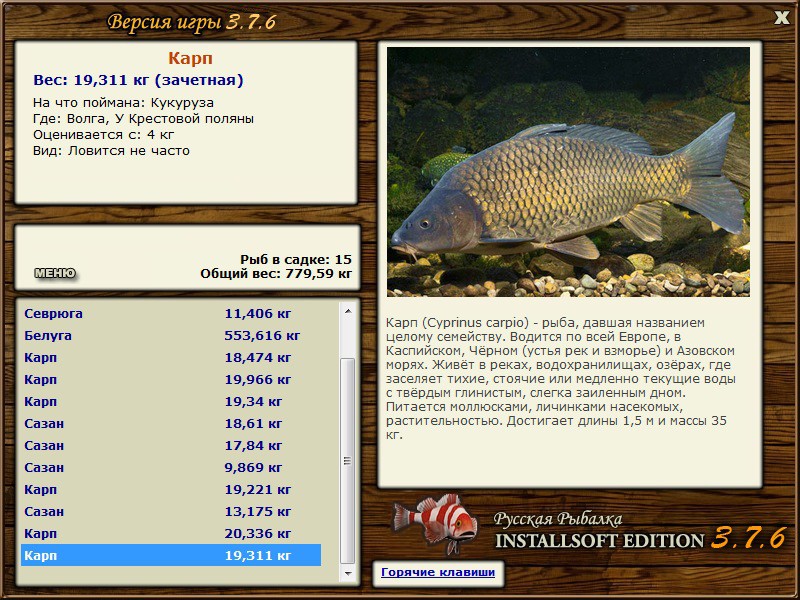800x600 pixels.
Task: Click Рыб в садке: 15 text
Action: click(296, 259)
